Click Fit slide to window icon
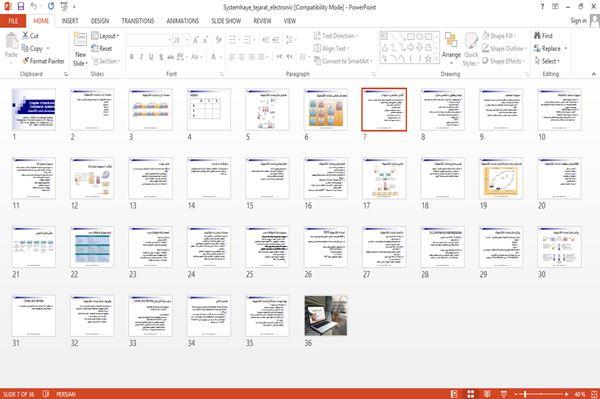 point(595,394)
